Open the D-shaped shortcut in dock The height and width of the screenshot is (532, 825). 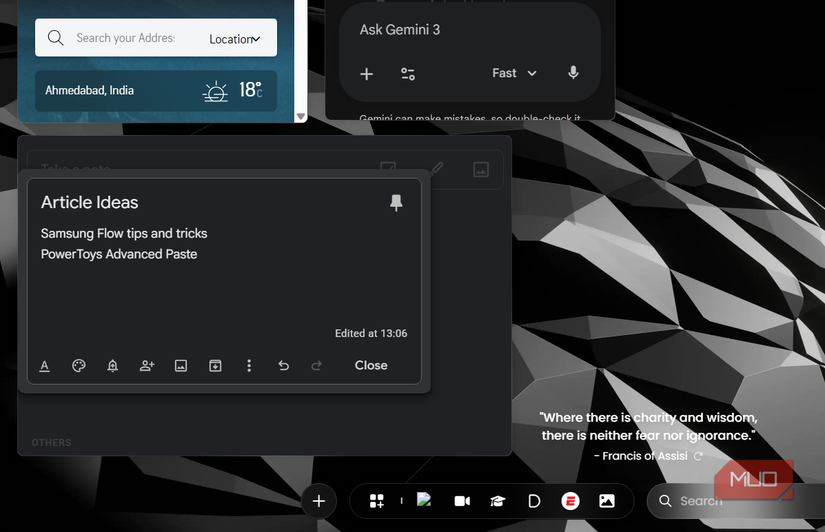click(x=534, y=501)
